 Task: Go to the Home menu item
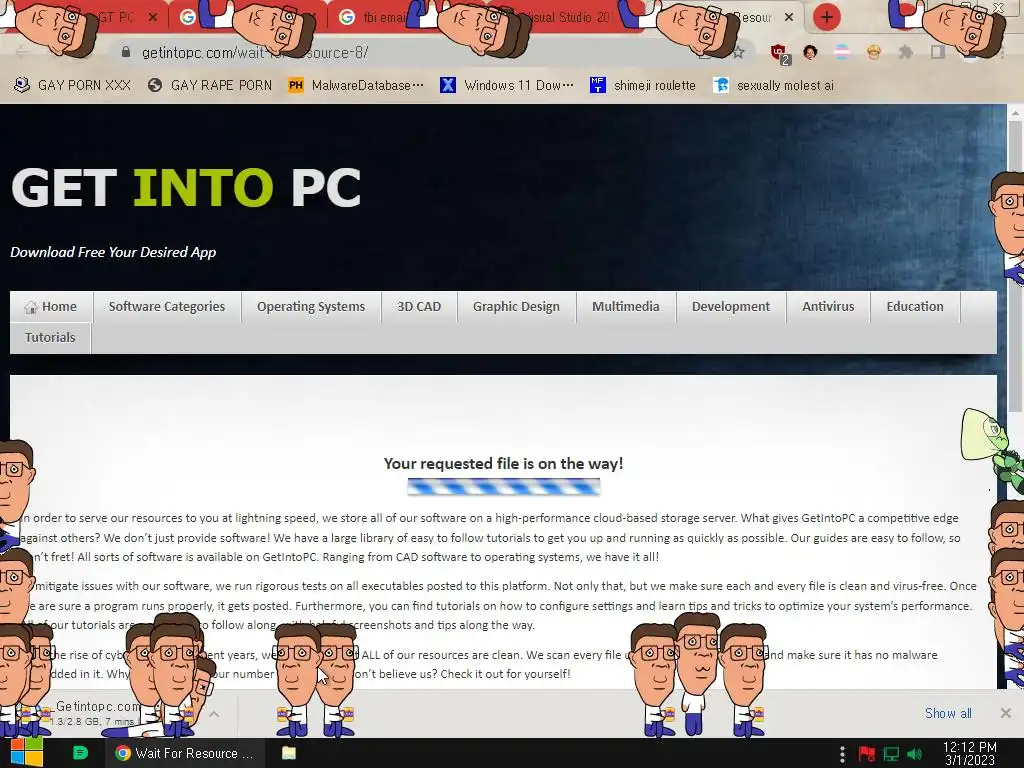tap(51, 307)
